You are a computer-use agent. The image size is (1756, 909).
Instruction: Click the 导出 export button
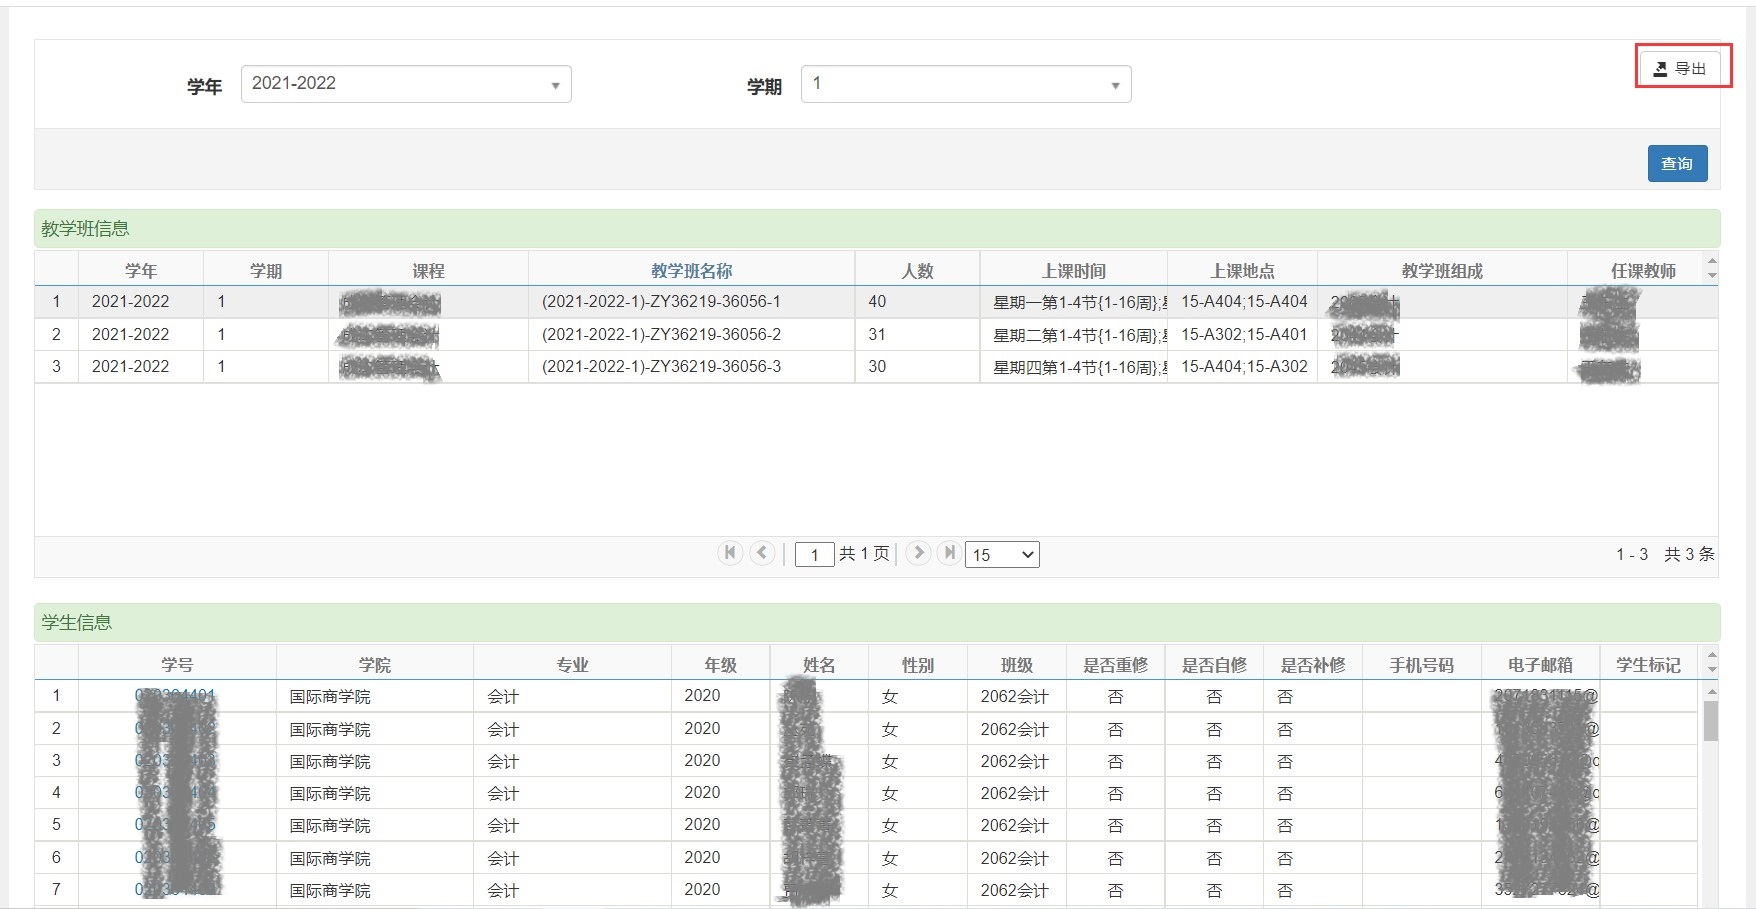coord(1682,68)
